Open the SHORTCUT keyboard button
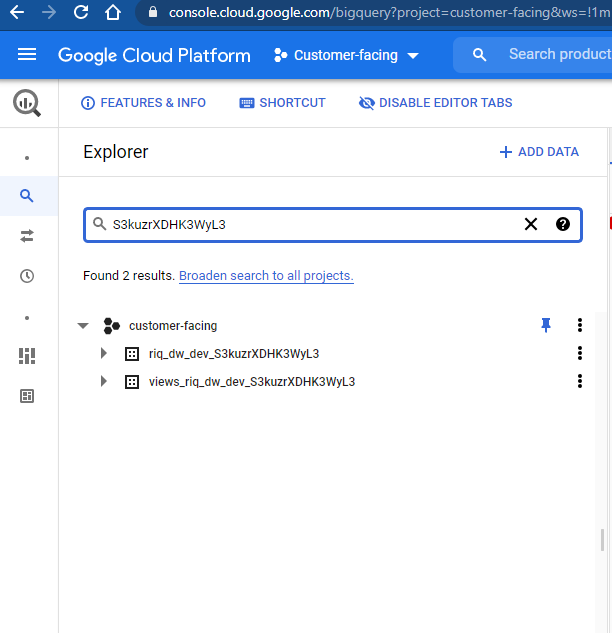Image resolution: width=612 pixels, height=633 pixels. 283,103
